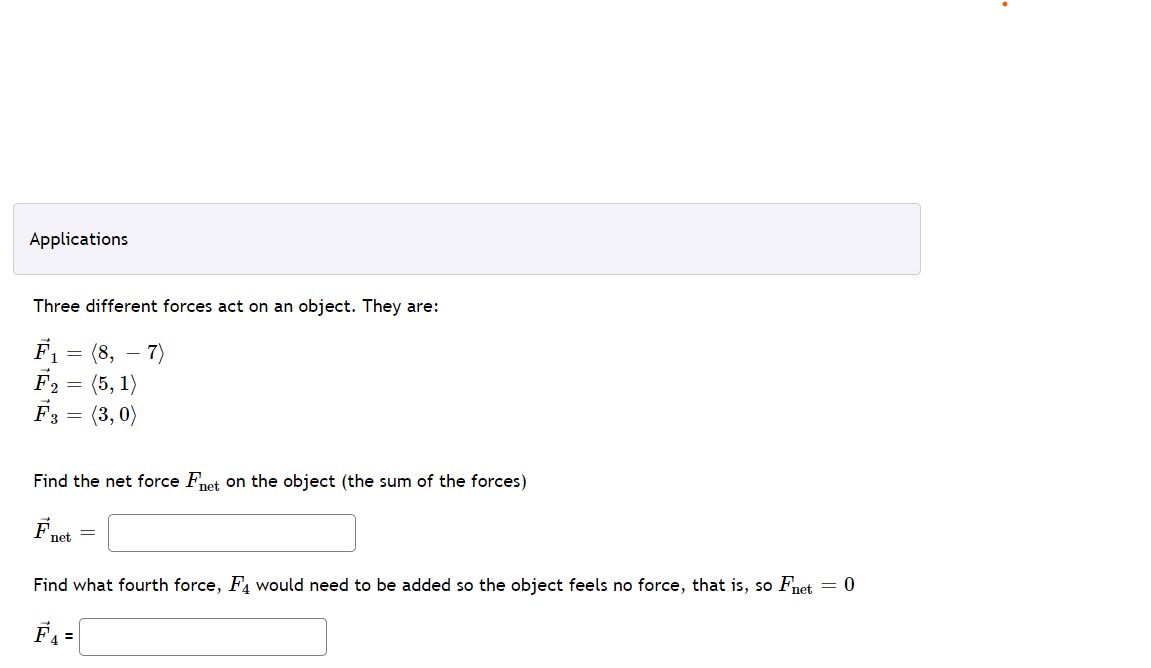This screenshot has width=1151, height=668.
Task: Click the vector F1 equation line
Action: 98,351
